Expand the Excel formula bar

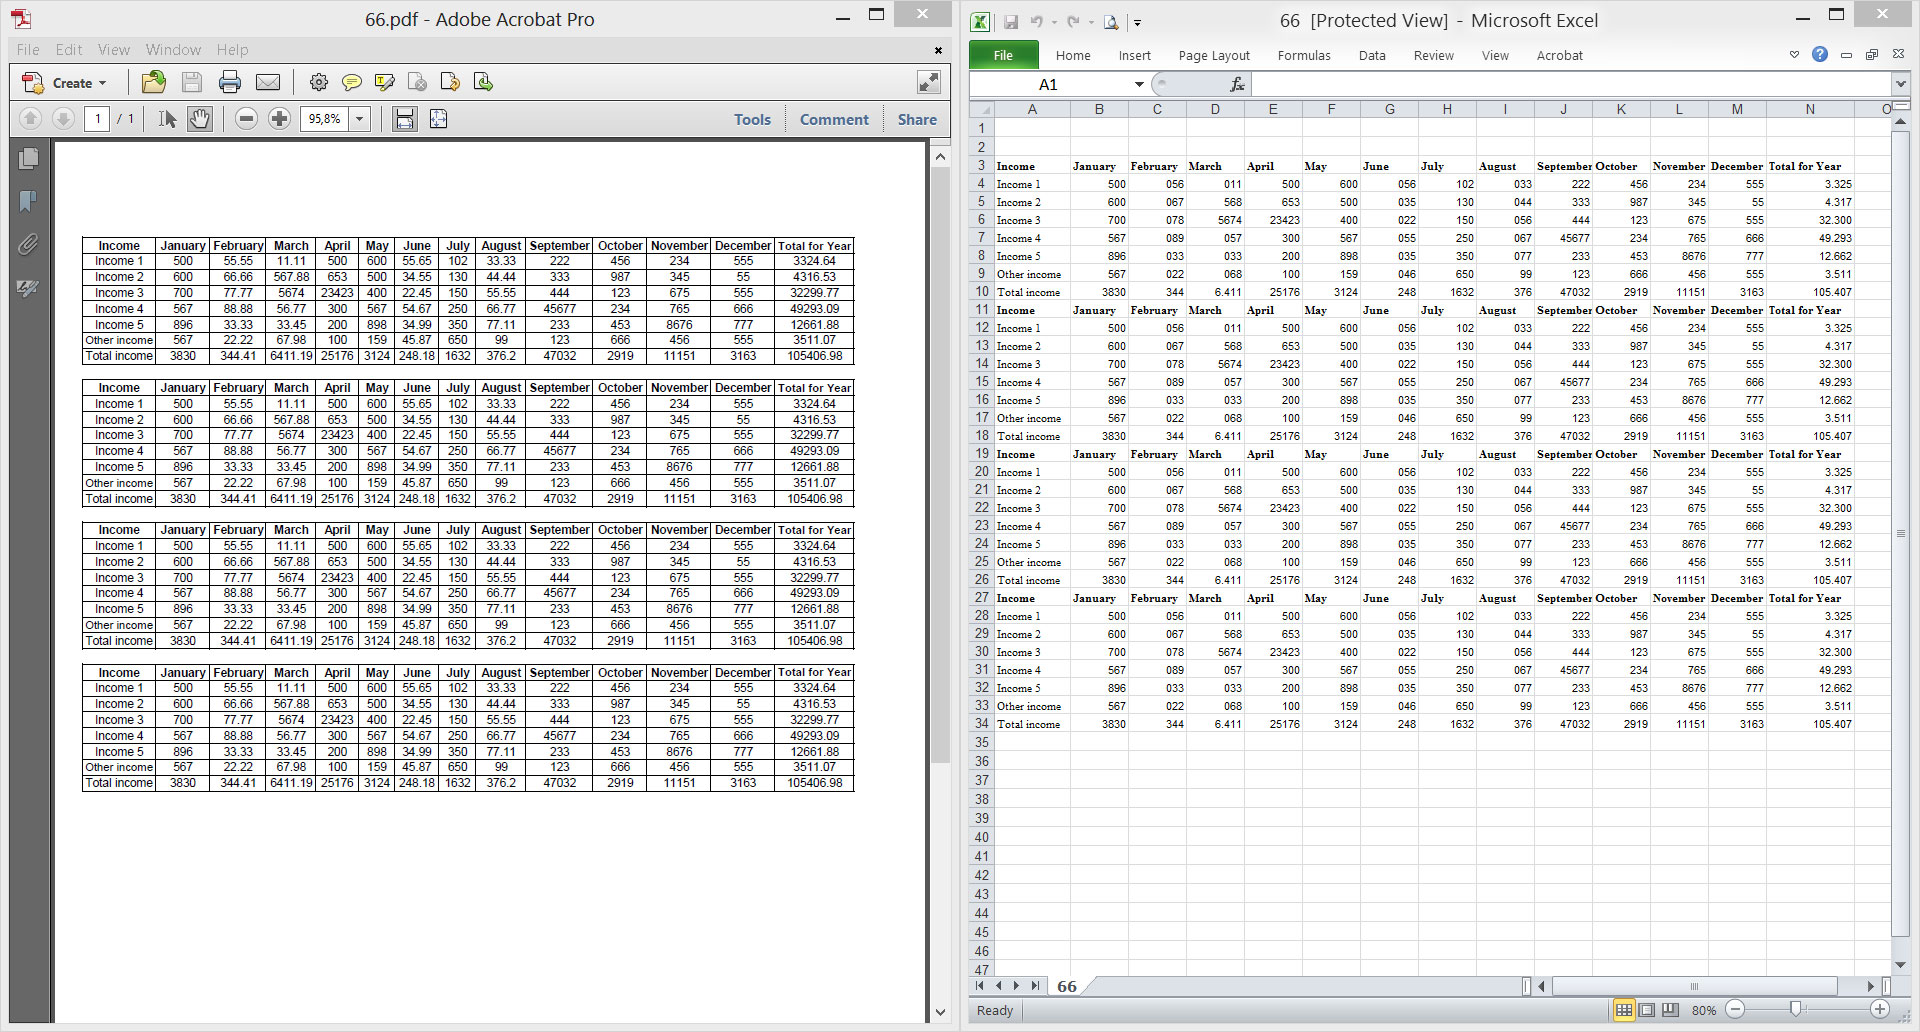1900,85
